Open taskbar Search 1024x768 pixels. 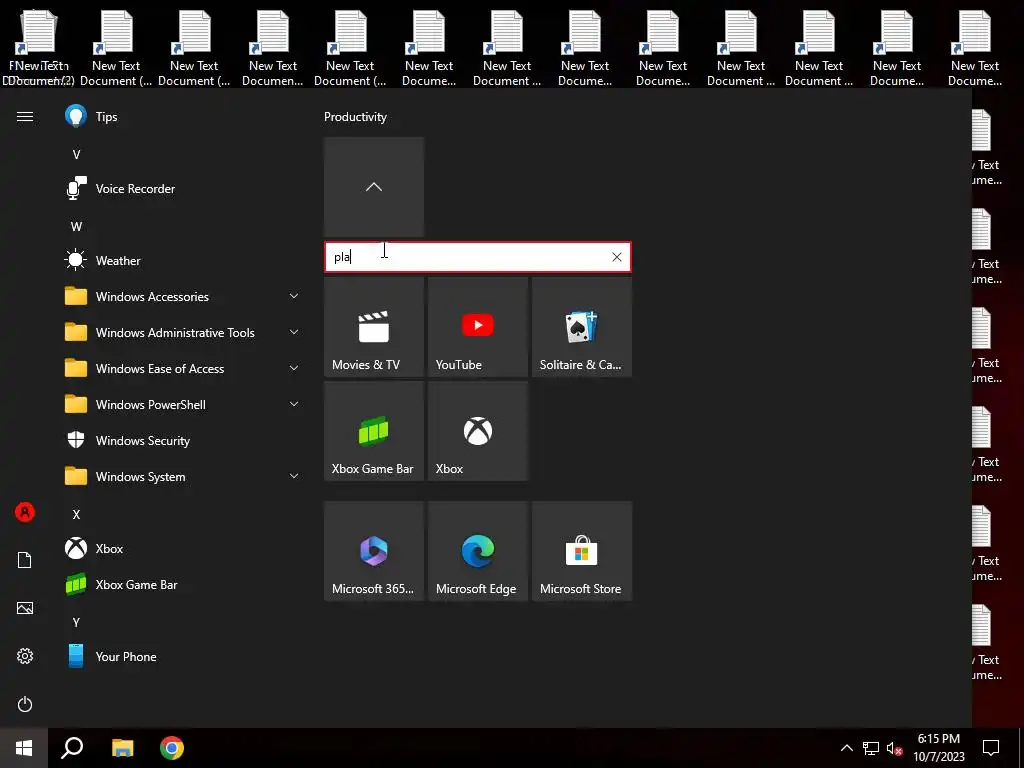(x=72, y=748)
